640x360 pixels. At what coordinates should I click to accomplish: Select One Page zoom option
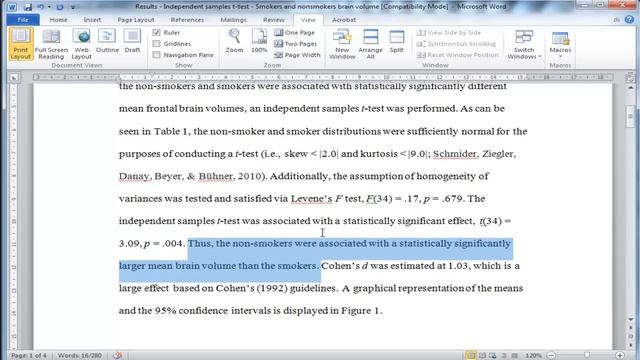(295, 32)
